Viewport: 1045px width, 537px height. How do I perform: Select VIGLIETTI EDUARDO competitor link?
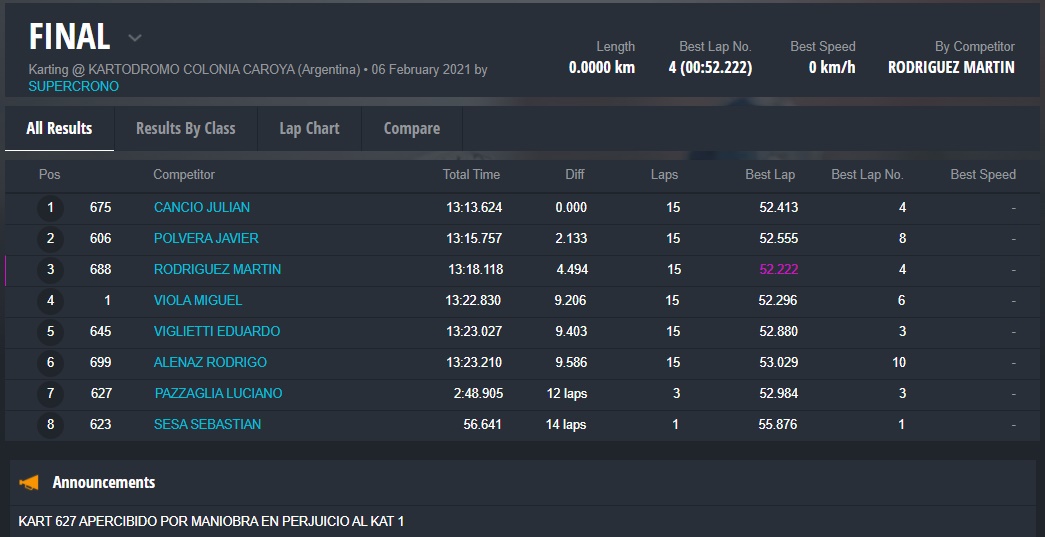click(x=217, y=331)
